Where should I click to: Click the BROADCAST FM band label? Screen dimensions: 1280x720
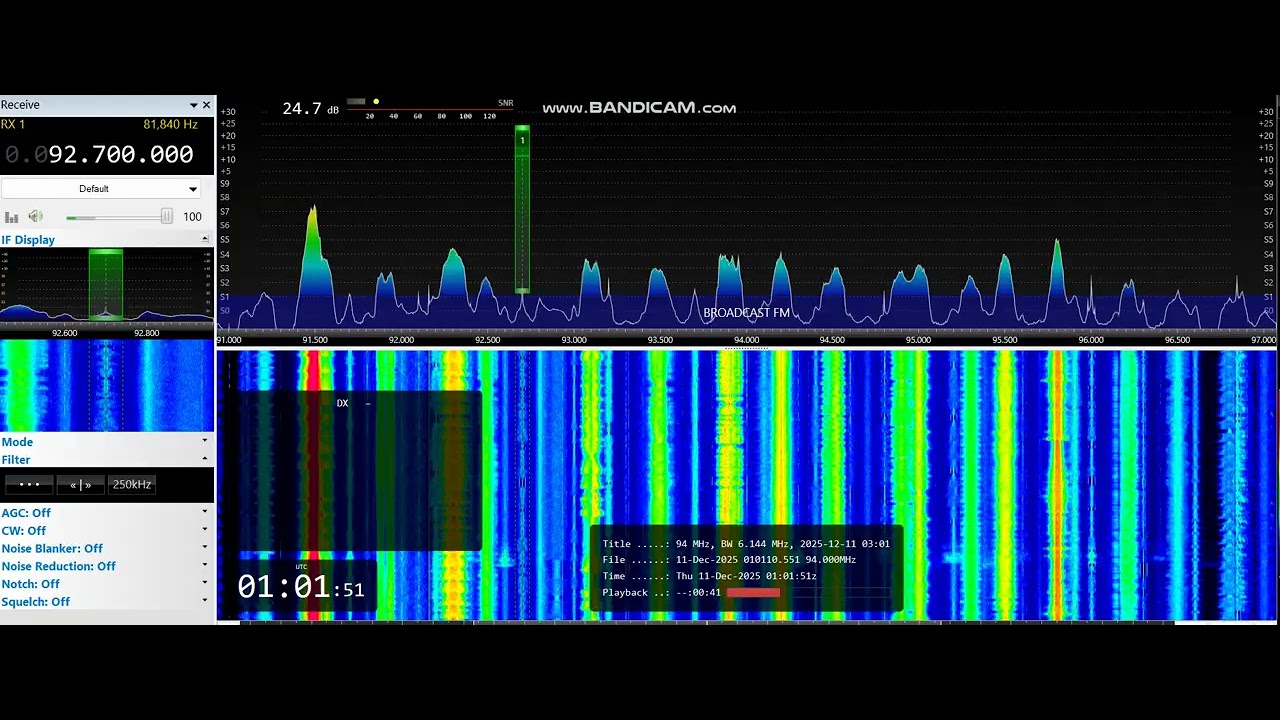tap(746, 313)
